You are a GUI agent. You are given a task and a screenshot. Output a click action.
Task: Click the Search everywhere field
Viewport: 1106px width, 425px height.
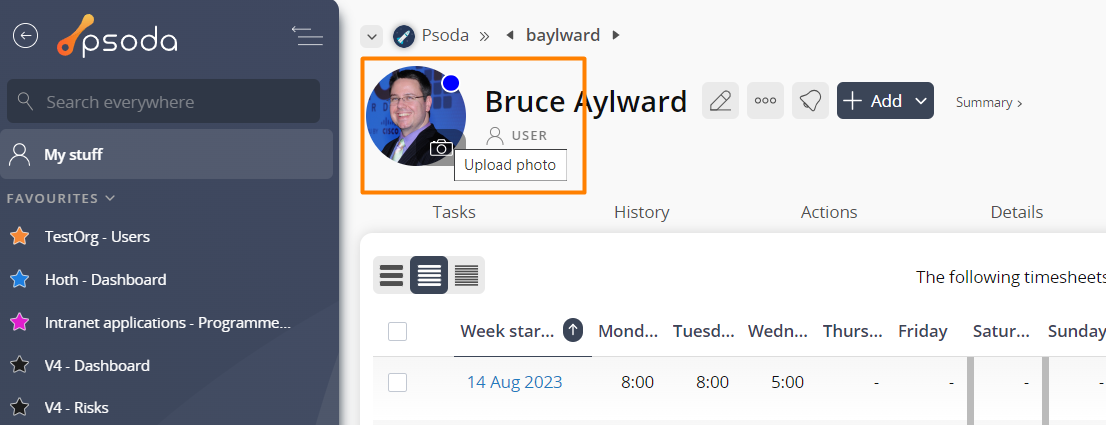[x=163, y=101]
